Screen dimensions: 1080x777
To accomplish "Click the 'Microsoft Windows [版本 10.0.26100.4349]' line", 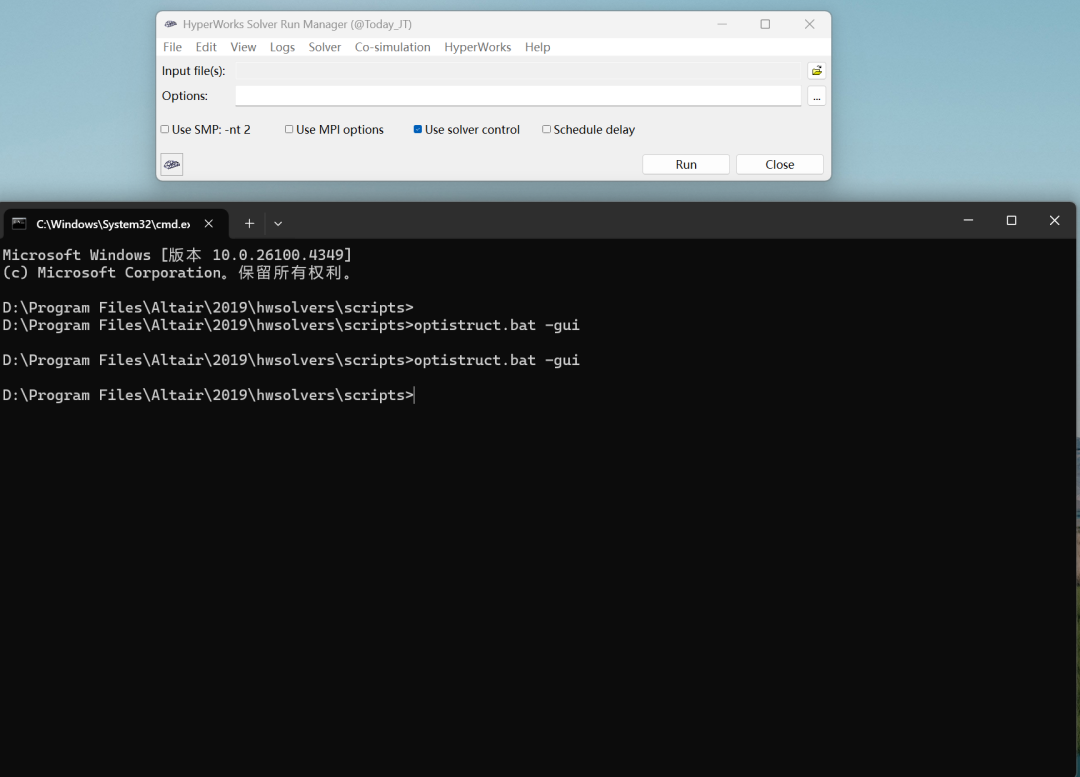I will click(x=177, y=255).
